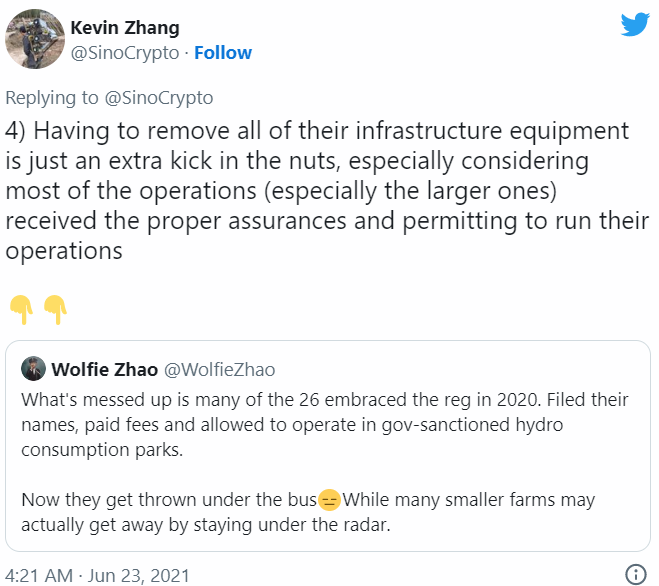Click Wolfie Zhao's small avatar
This screenshot has height=586, width=659.
[x=34, y=369]
